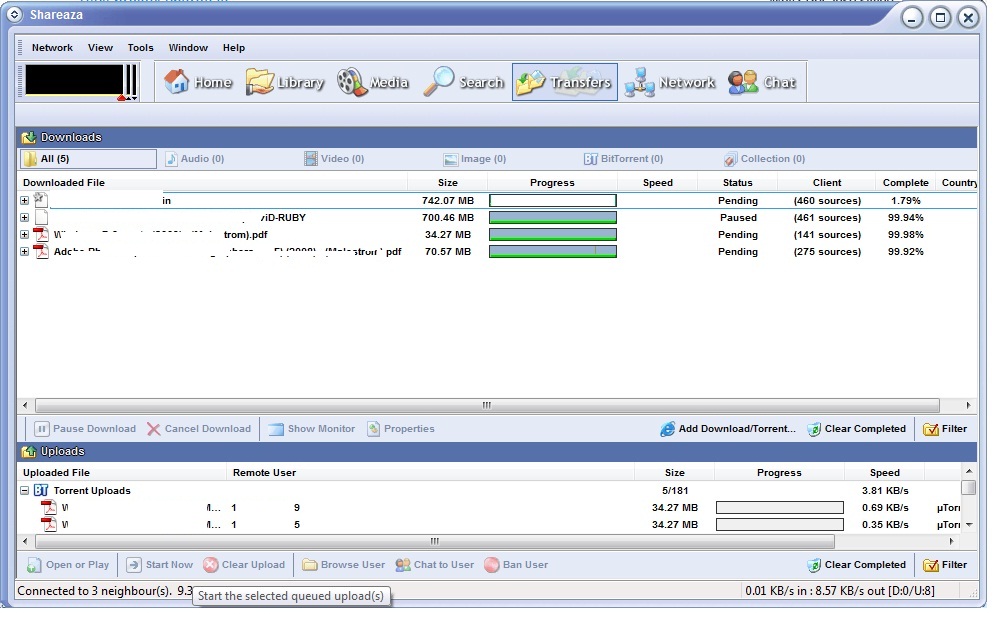This screenshot has width=1008, height=630.
Task: Click progress bar of 1.79% download
Action: click(552, 201)
